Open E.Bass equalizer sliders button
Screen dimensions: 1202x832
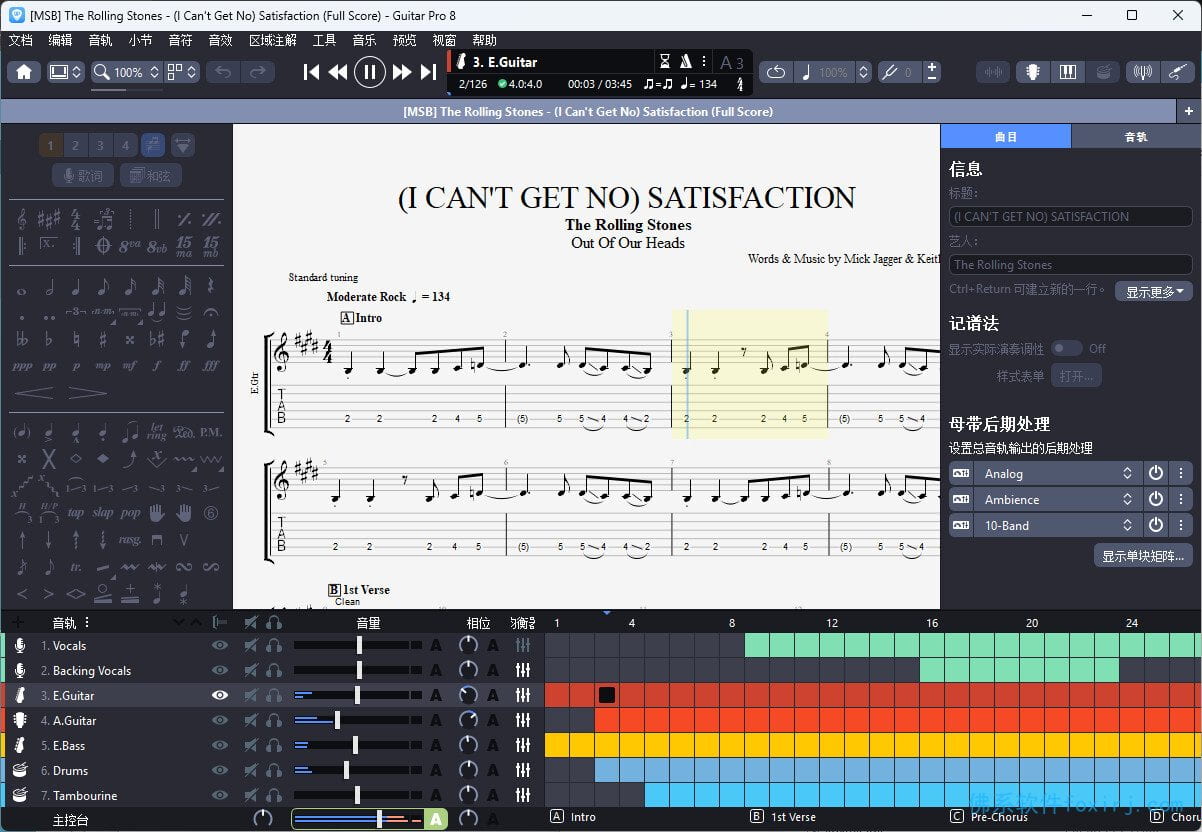coord(523,746)
